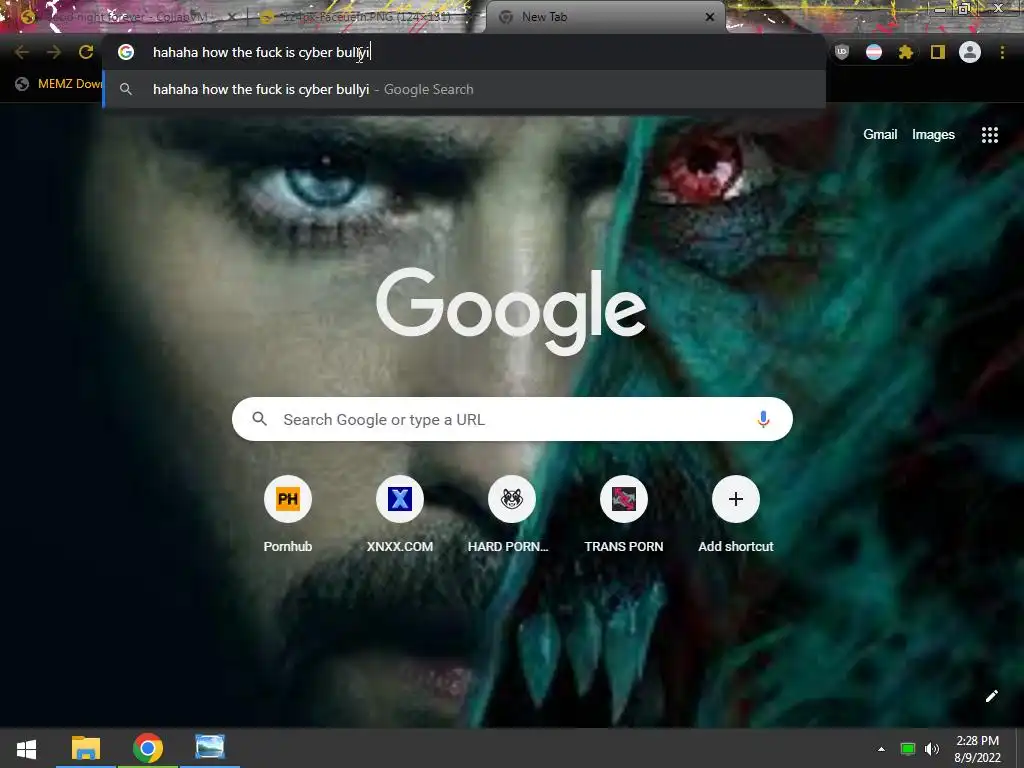
Task: Open the Chrome profile avatar
Action: [x=970, y=52]
